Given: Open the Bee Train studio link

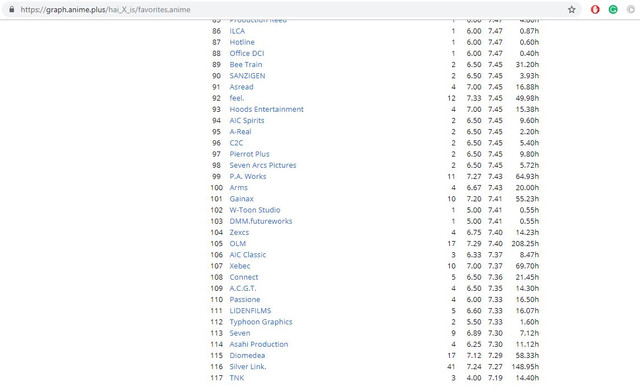Looking at the screenshot, I should pos(246,65).
